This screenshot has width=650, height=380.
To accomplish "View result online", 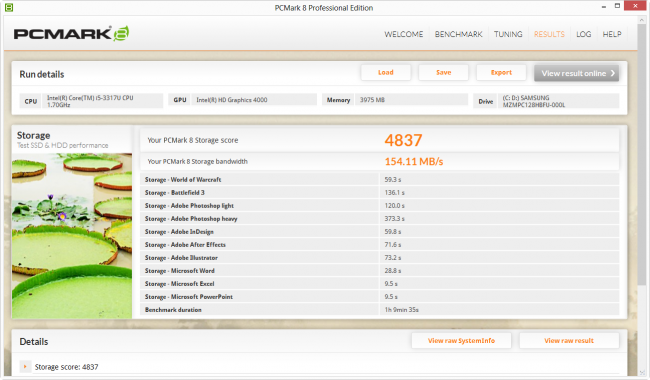I will coord(576,73).
